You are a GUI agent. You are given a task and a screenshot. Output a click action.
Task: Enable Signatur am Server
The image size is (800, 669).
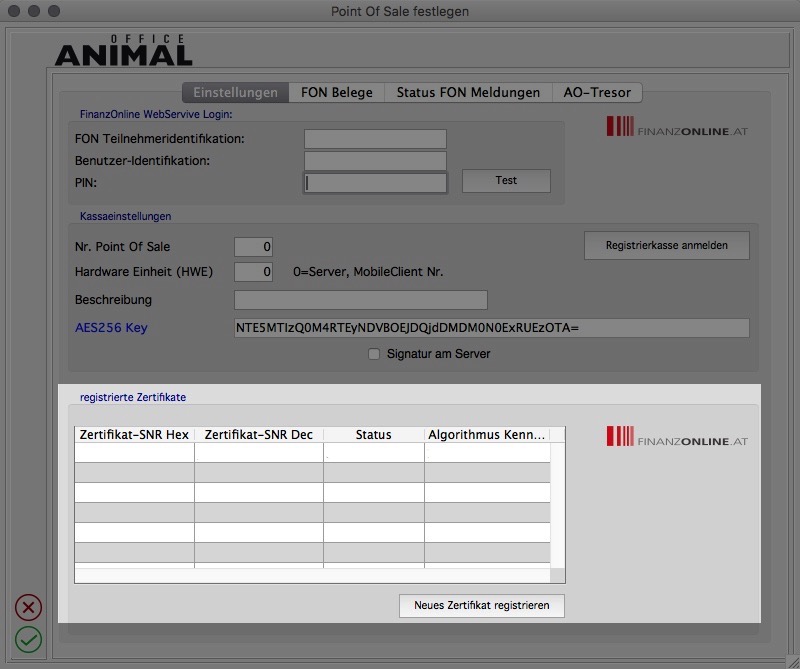click(x=374, y=353)
